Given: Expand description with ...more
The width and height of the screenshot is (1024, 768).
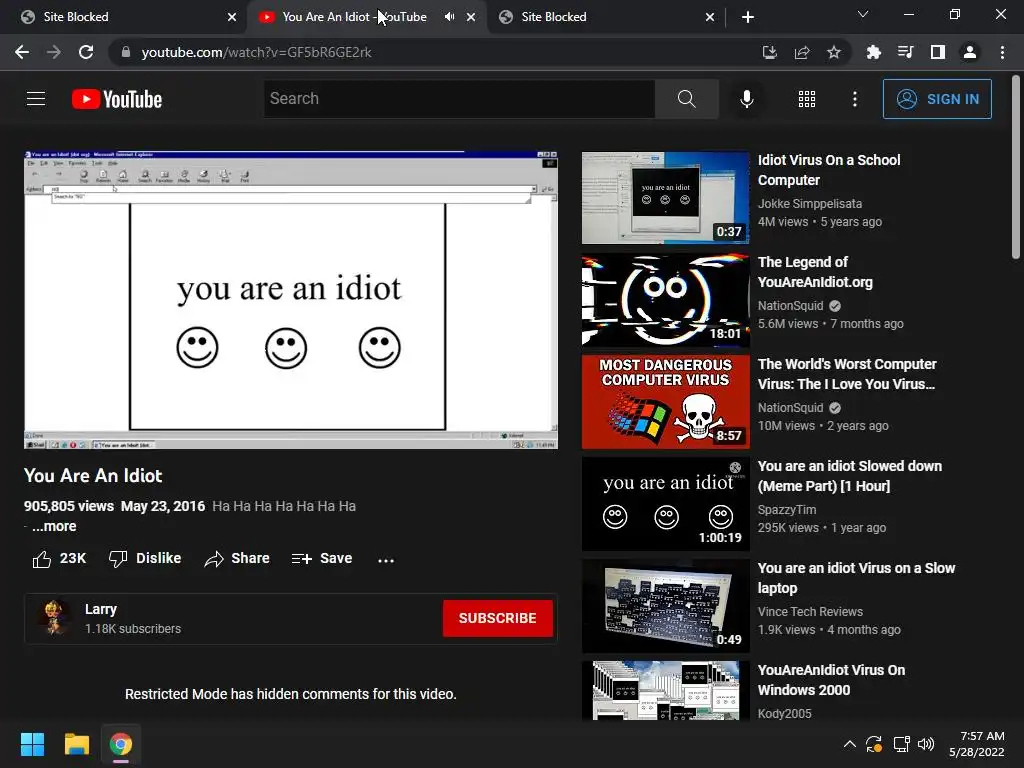Looking at the screenshot, I should (x=54, y=526).
